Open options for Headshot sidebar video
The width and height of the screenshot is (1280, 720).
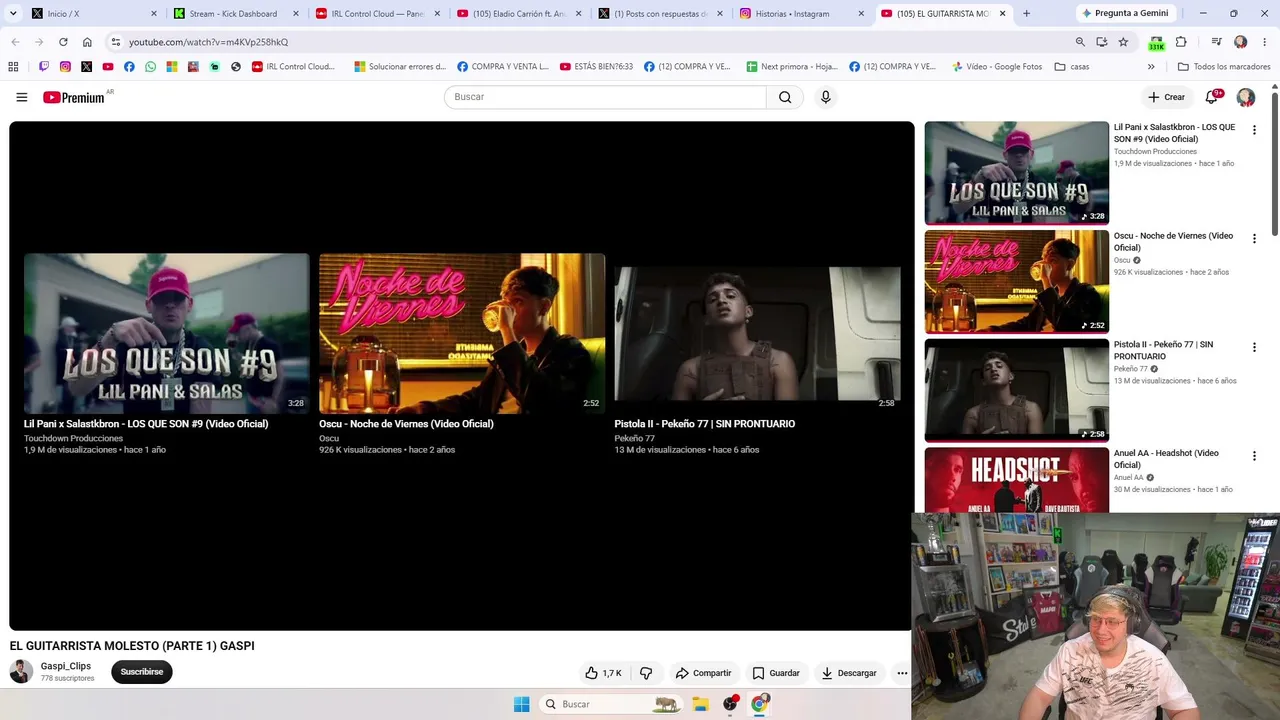coord(1254,456)
